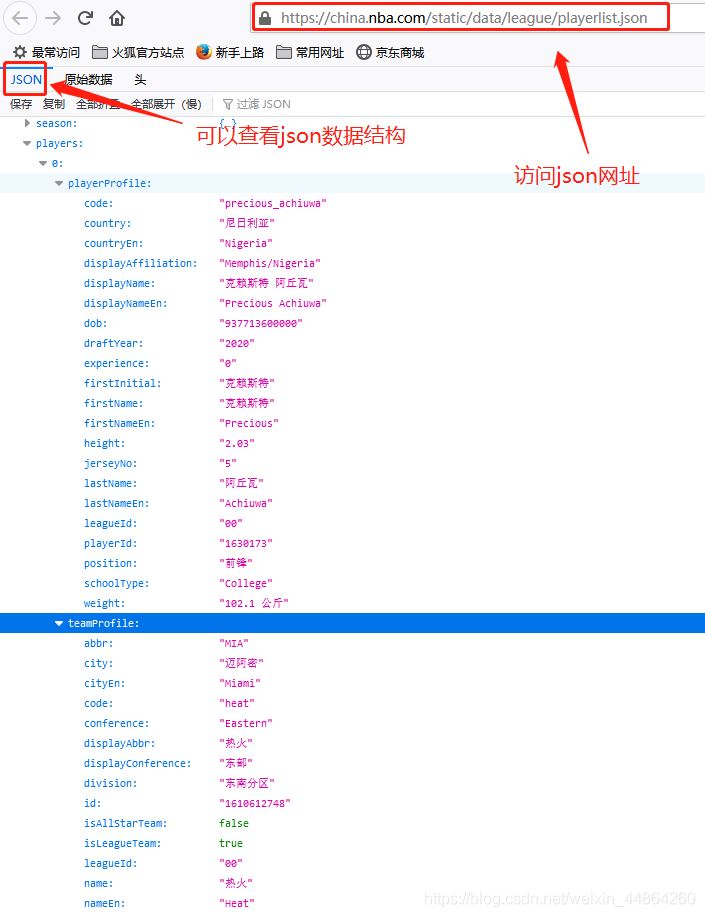The image size is (705, 917).
Task: Click the height value "2.03"
Action: point(236,443)
